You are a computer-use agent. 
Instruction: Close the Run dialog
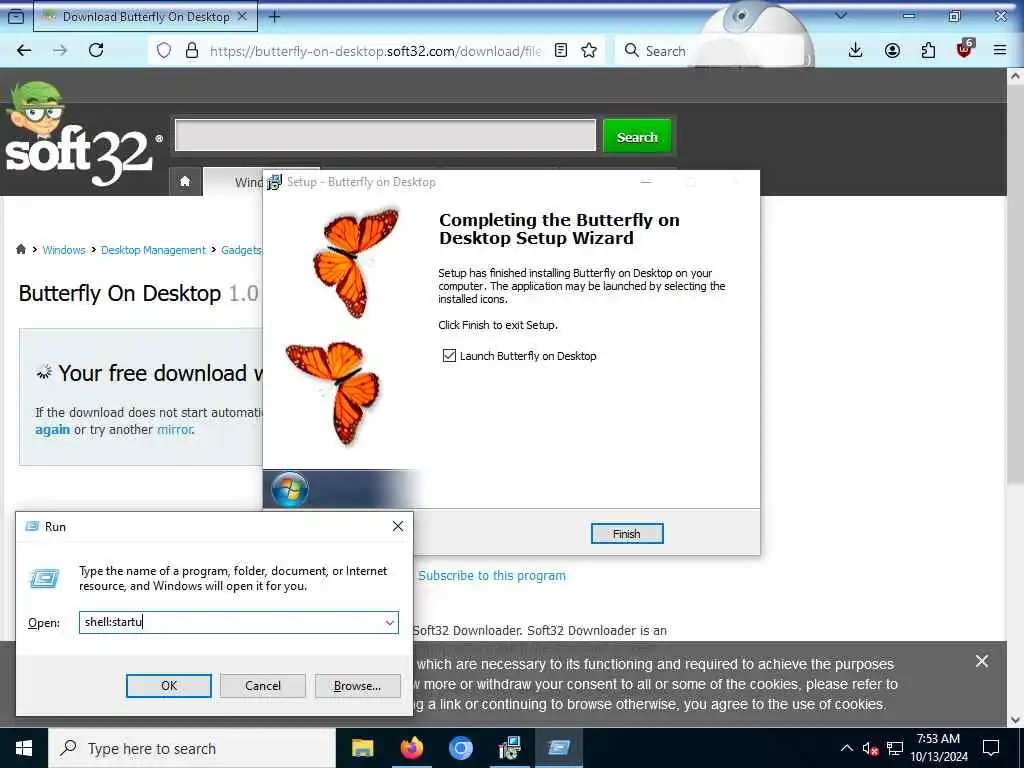tap(398, 526)
